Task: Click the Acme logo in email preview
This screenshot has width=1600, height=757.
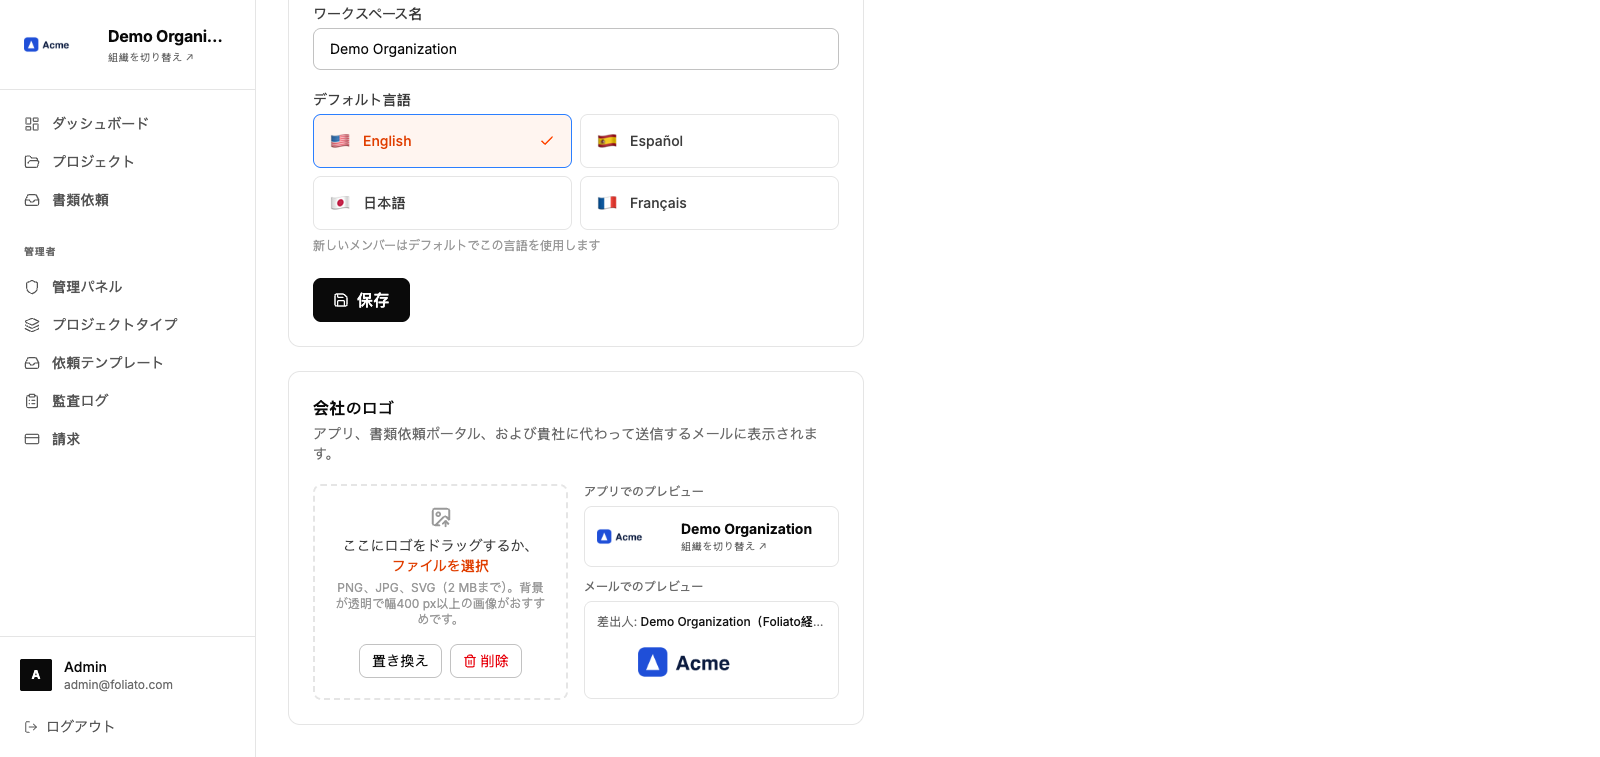Action: [x=684, y=663]
